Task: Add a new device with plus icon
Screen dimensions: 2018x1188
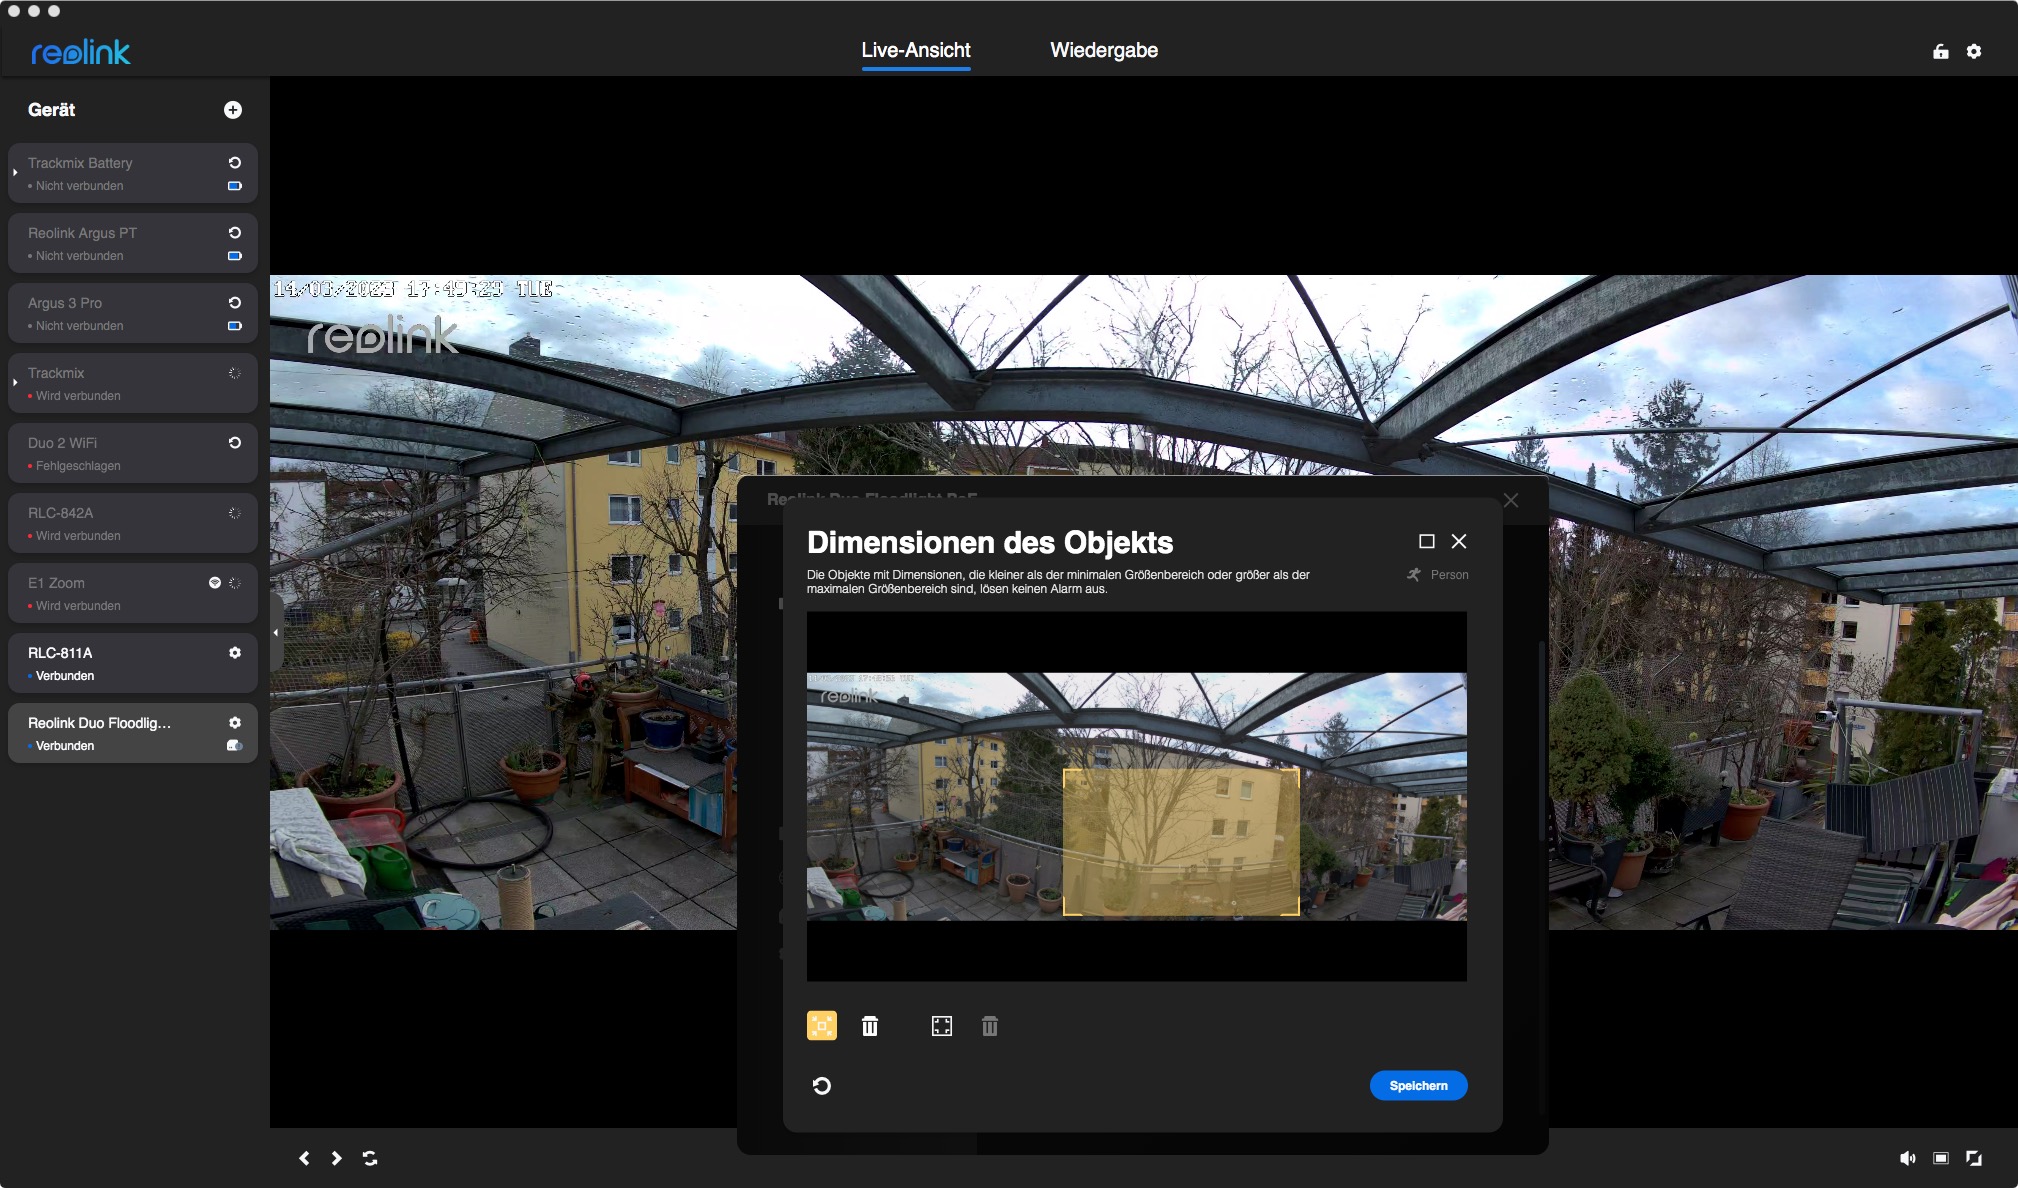Action: [233, 110]
